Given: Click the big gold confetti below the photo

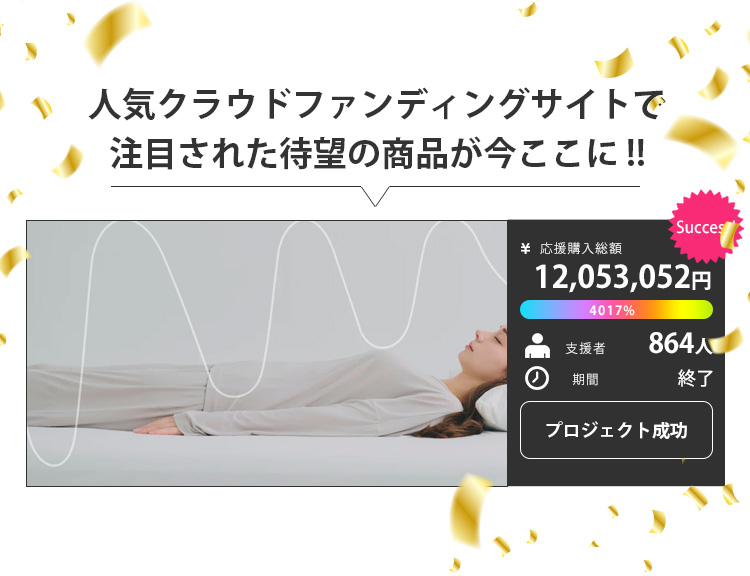Looking at the screenshot, I should 470,509.
